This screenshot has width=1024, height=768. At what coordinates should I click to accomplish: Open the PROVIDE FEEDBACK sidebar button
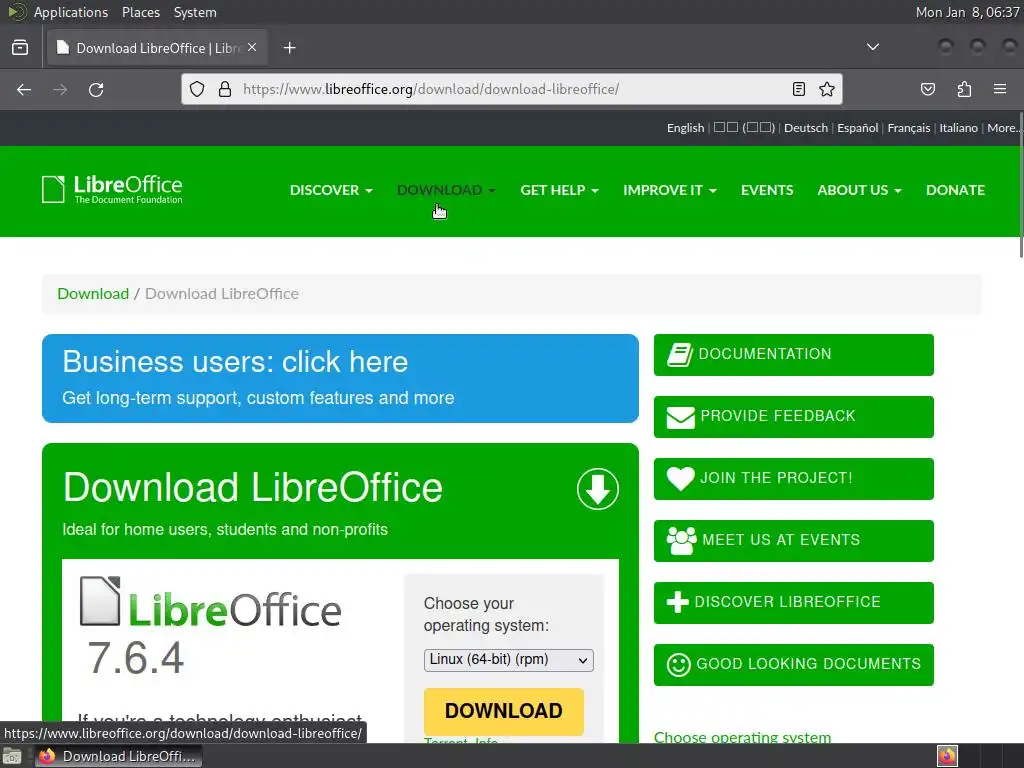793,417
